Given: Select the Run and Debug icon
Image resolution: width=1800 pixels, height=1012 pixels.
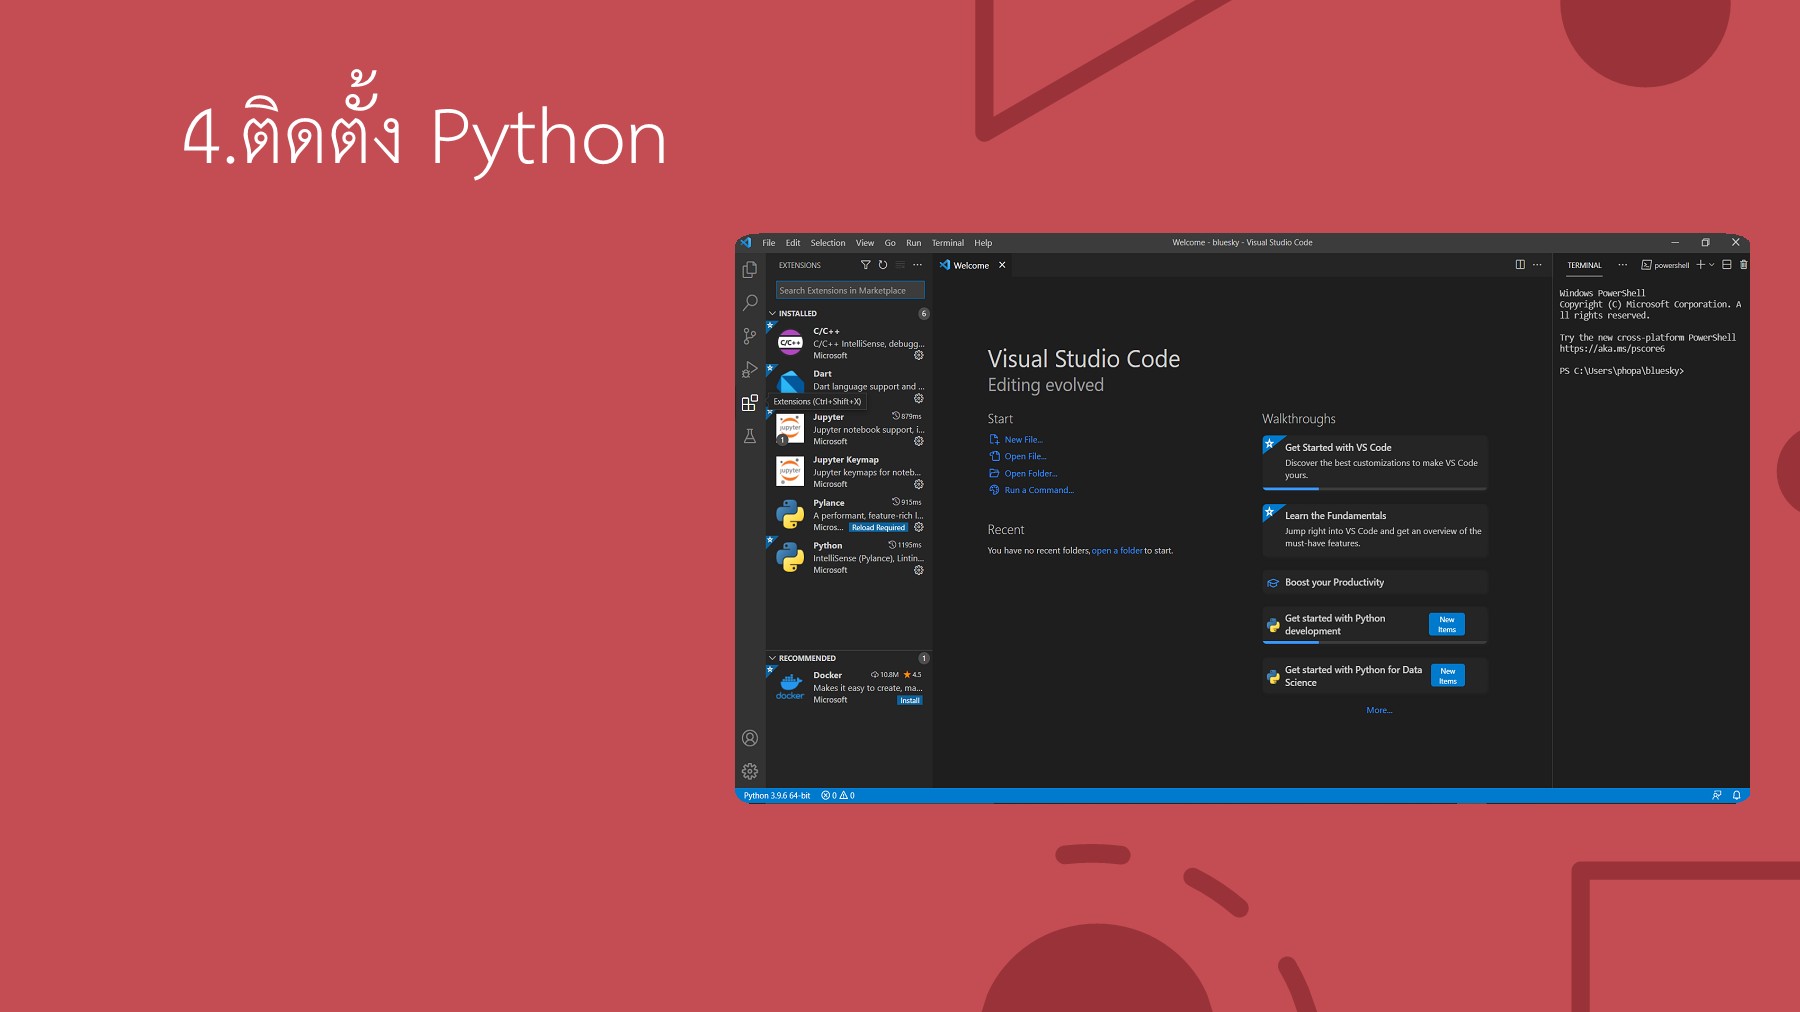Looking at the screenshot, I should 749,370.
